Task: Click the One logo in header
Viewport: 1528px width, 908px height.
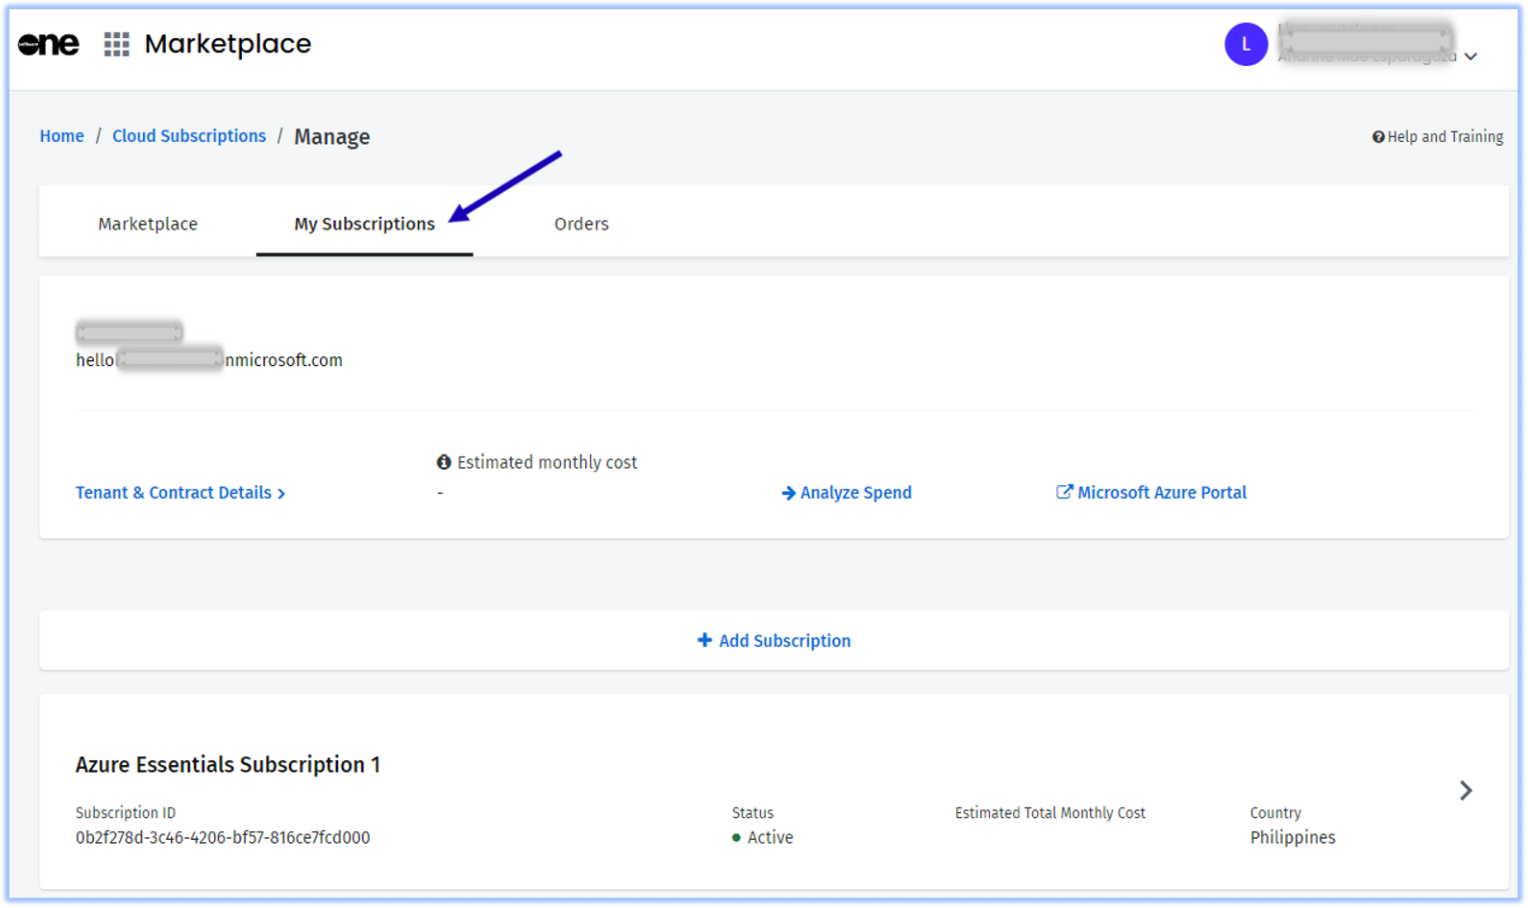Action: click(48, 44)
